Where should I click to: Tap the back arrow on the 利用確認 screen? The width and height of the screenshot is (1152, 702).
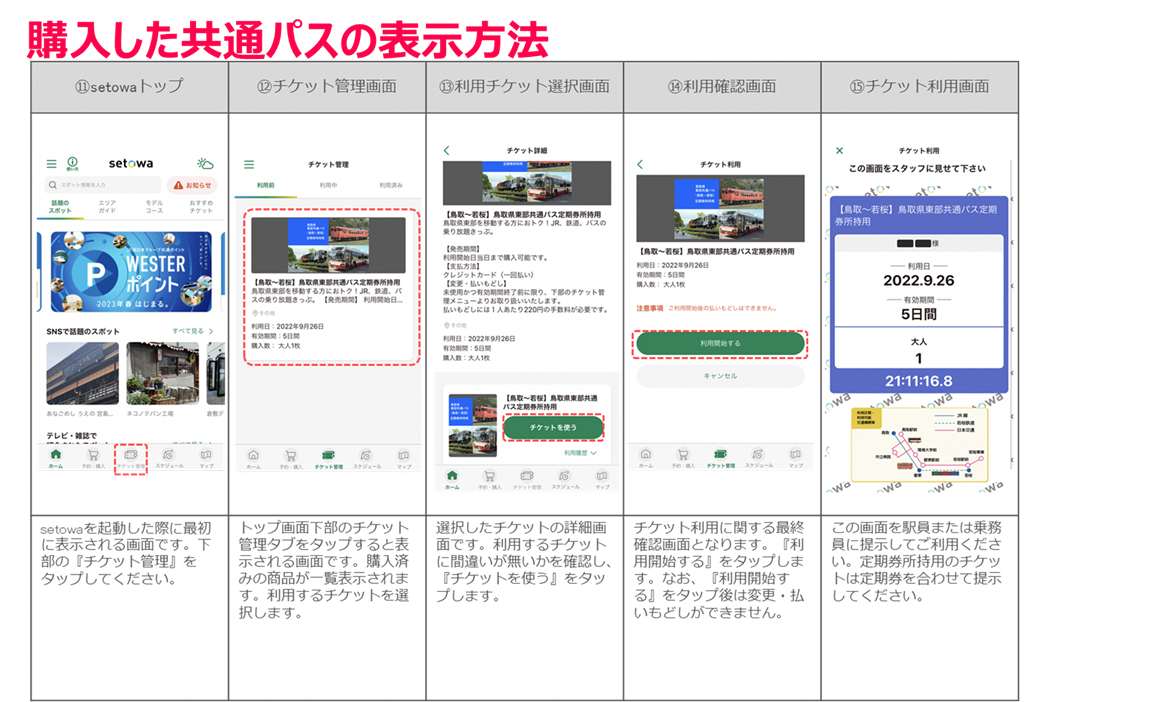pos(640,164)
